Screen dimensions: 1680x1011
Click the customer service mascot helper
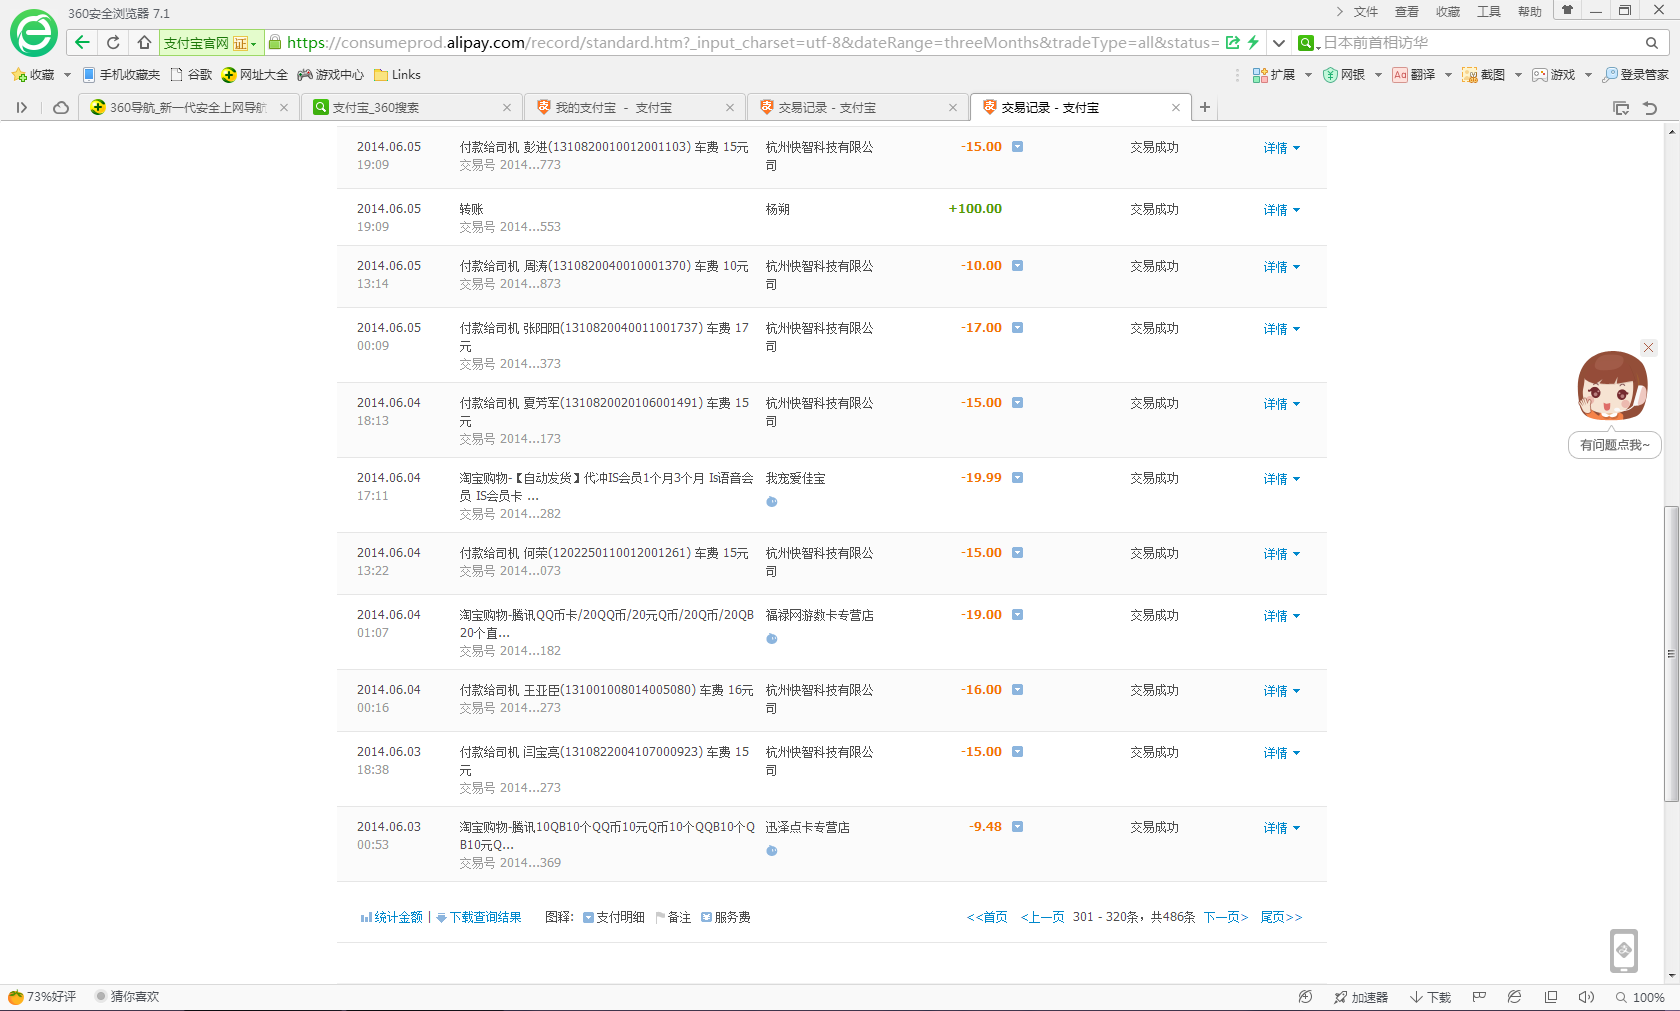coord(1612,386)
